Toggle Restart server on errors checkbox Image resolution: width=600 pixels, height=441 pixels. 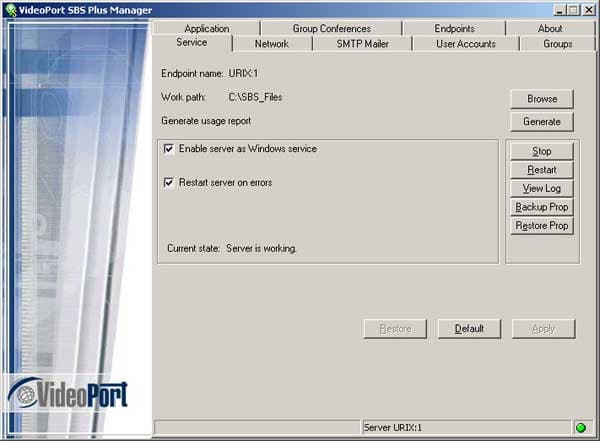coord(169,182)
